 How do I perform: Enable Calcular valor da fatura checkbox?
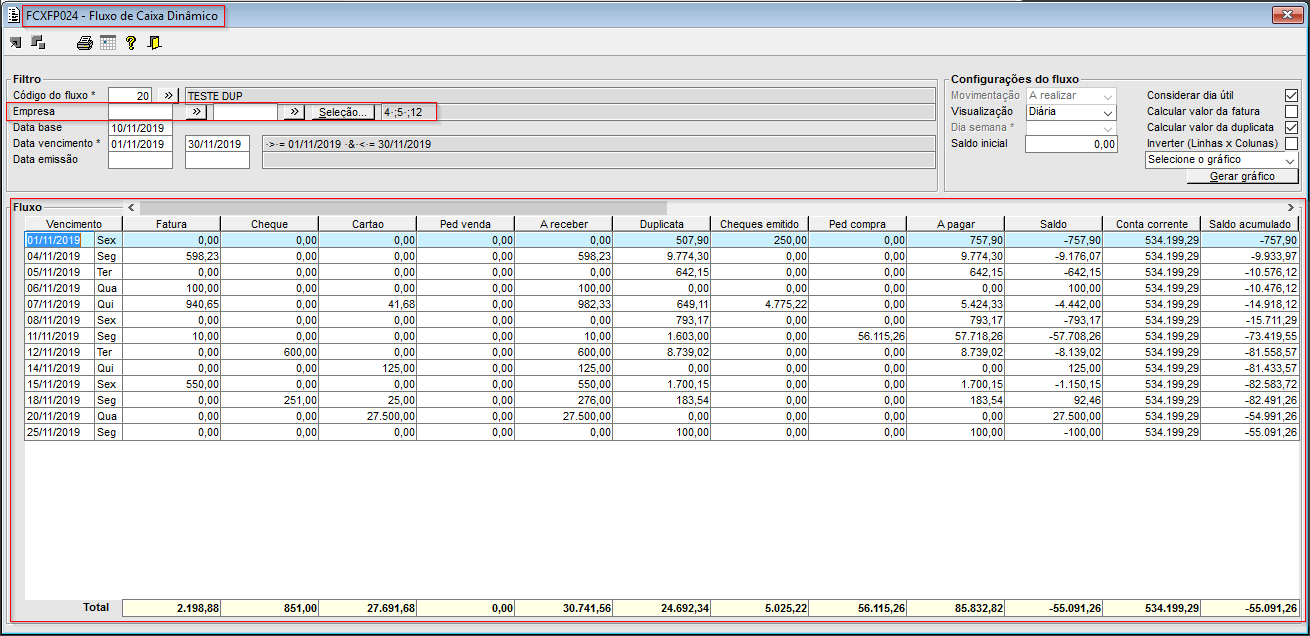pos(1291,111)
